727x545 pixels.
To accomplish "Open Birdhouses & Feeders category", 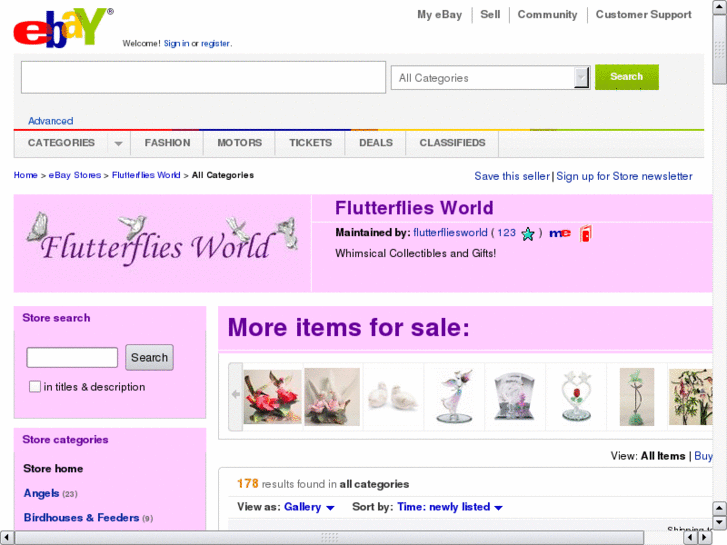I will pos(81,518).
